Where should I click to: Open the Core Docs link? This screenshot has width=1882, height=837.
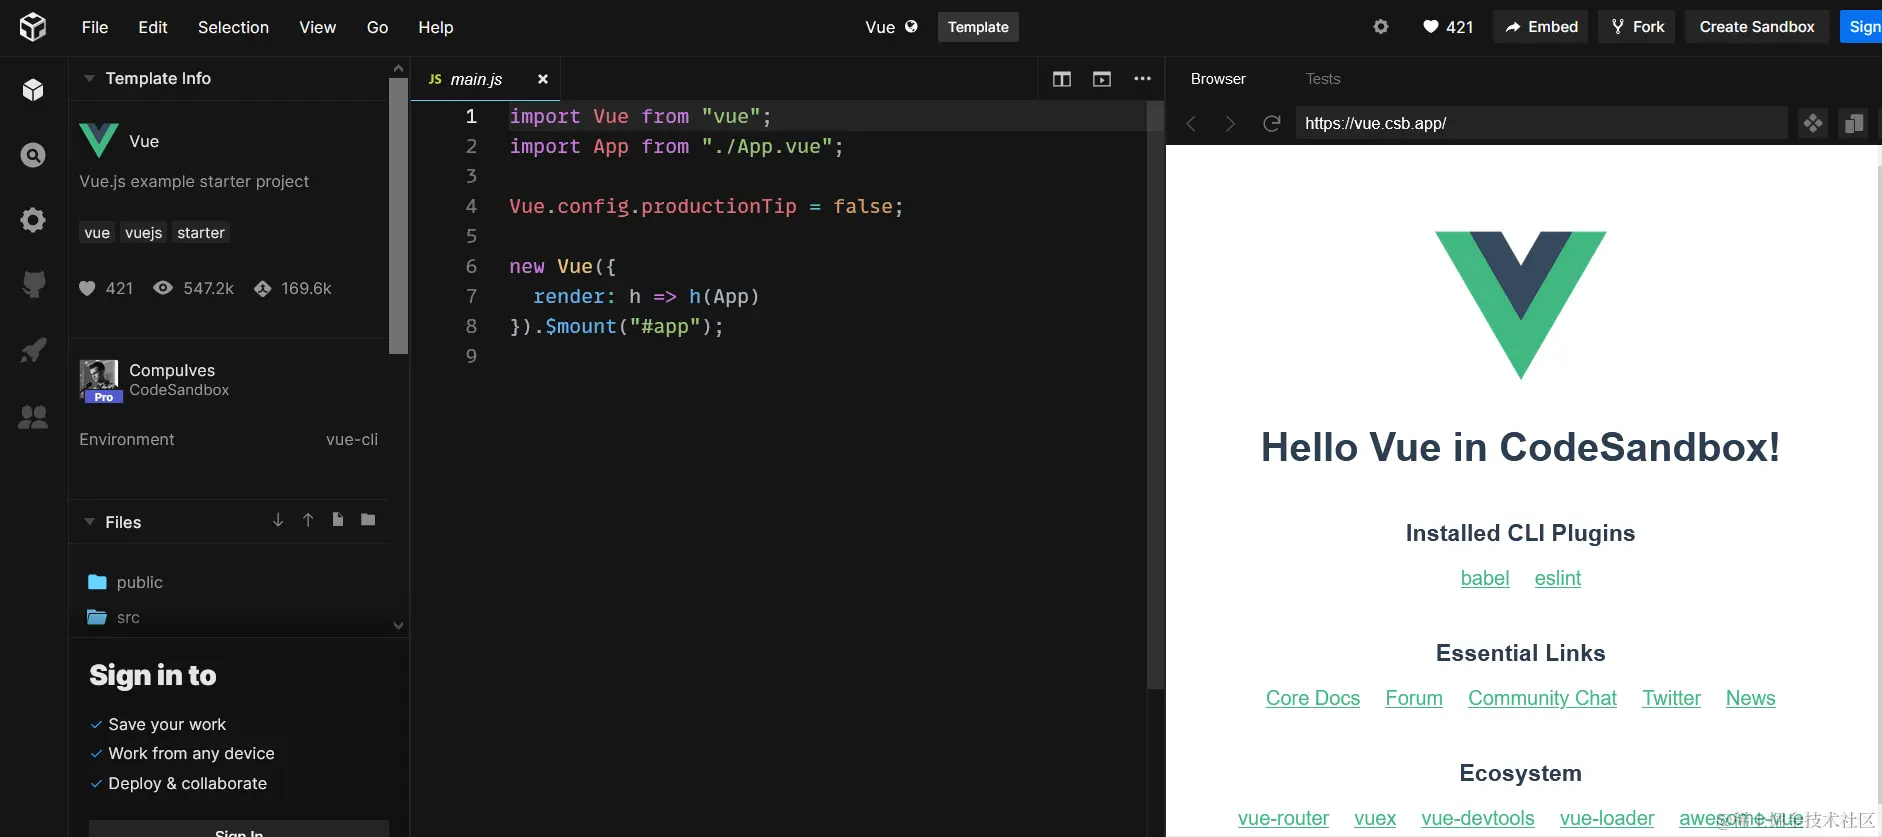click(x=1313, y=698)
